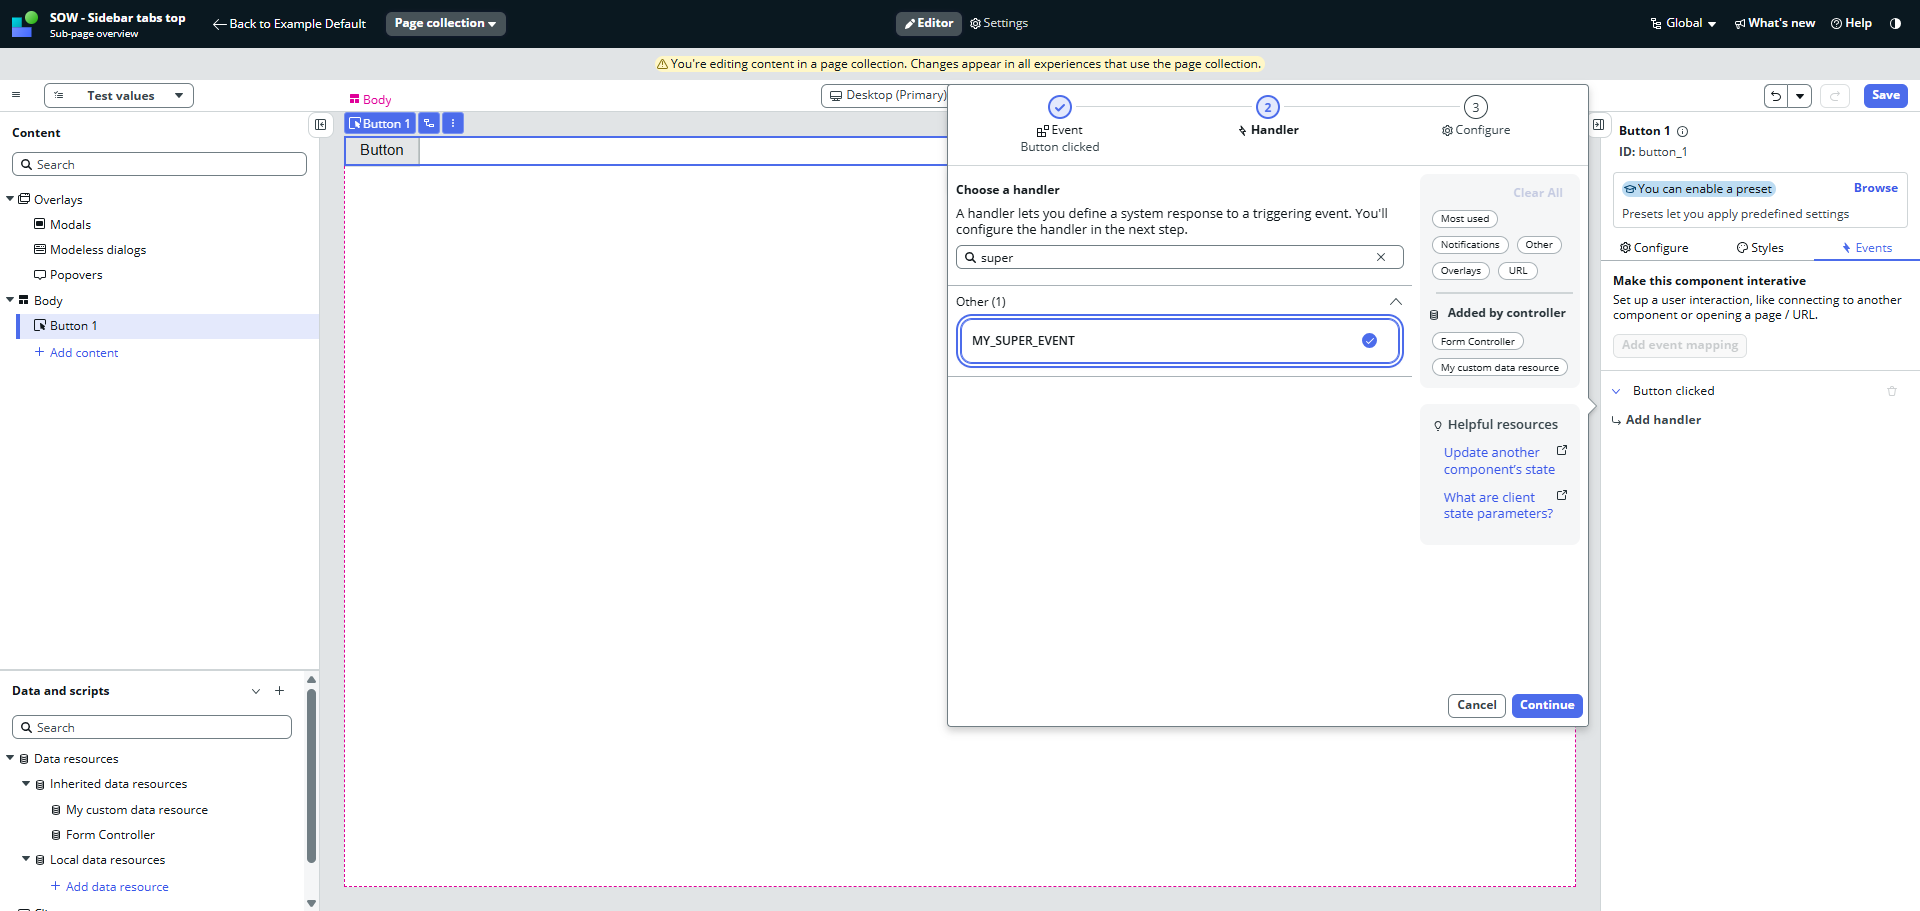
Task: Toggle the right panel collapse icon
Action: (x=1599, y=125)
